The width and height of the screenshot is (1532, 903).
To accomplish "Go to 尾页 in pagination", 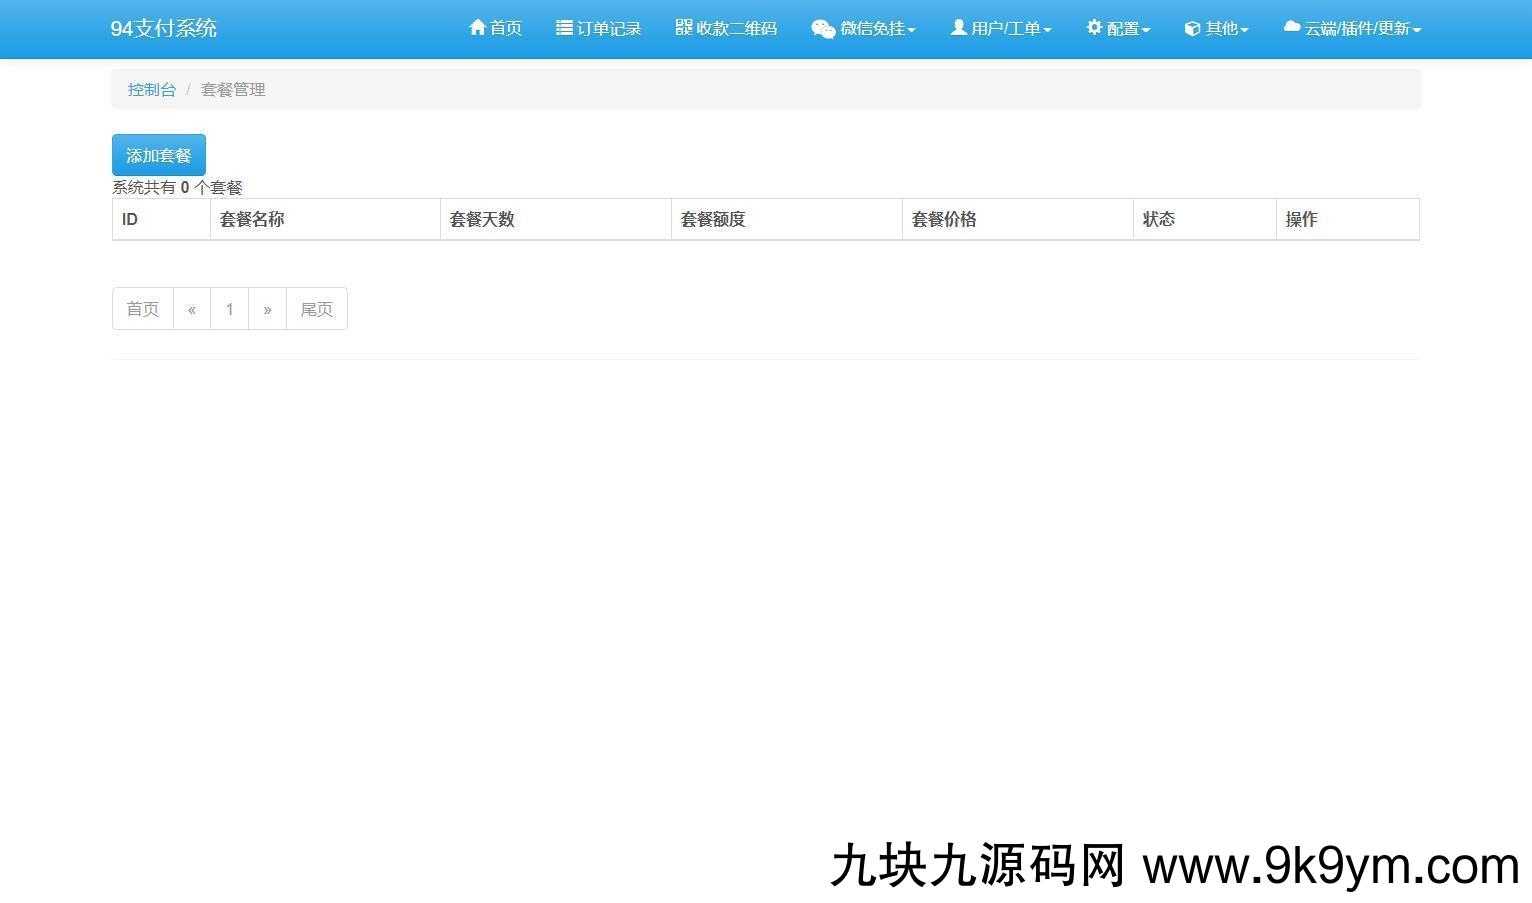I will pos(316,309).
